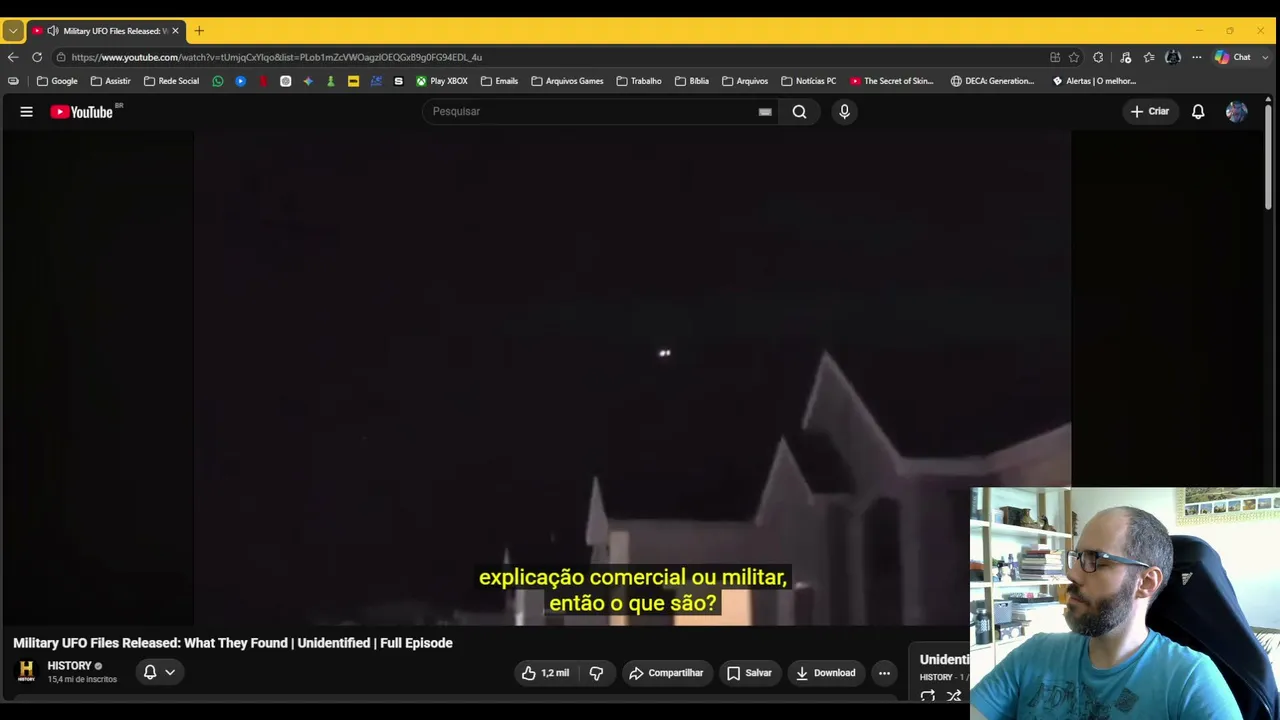Open the Emails bookmarks folder
Image resolution: width=1280 pixels, height=720 pixels.
coord(499,81)
